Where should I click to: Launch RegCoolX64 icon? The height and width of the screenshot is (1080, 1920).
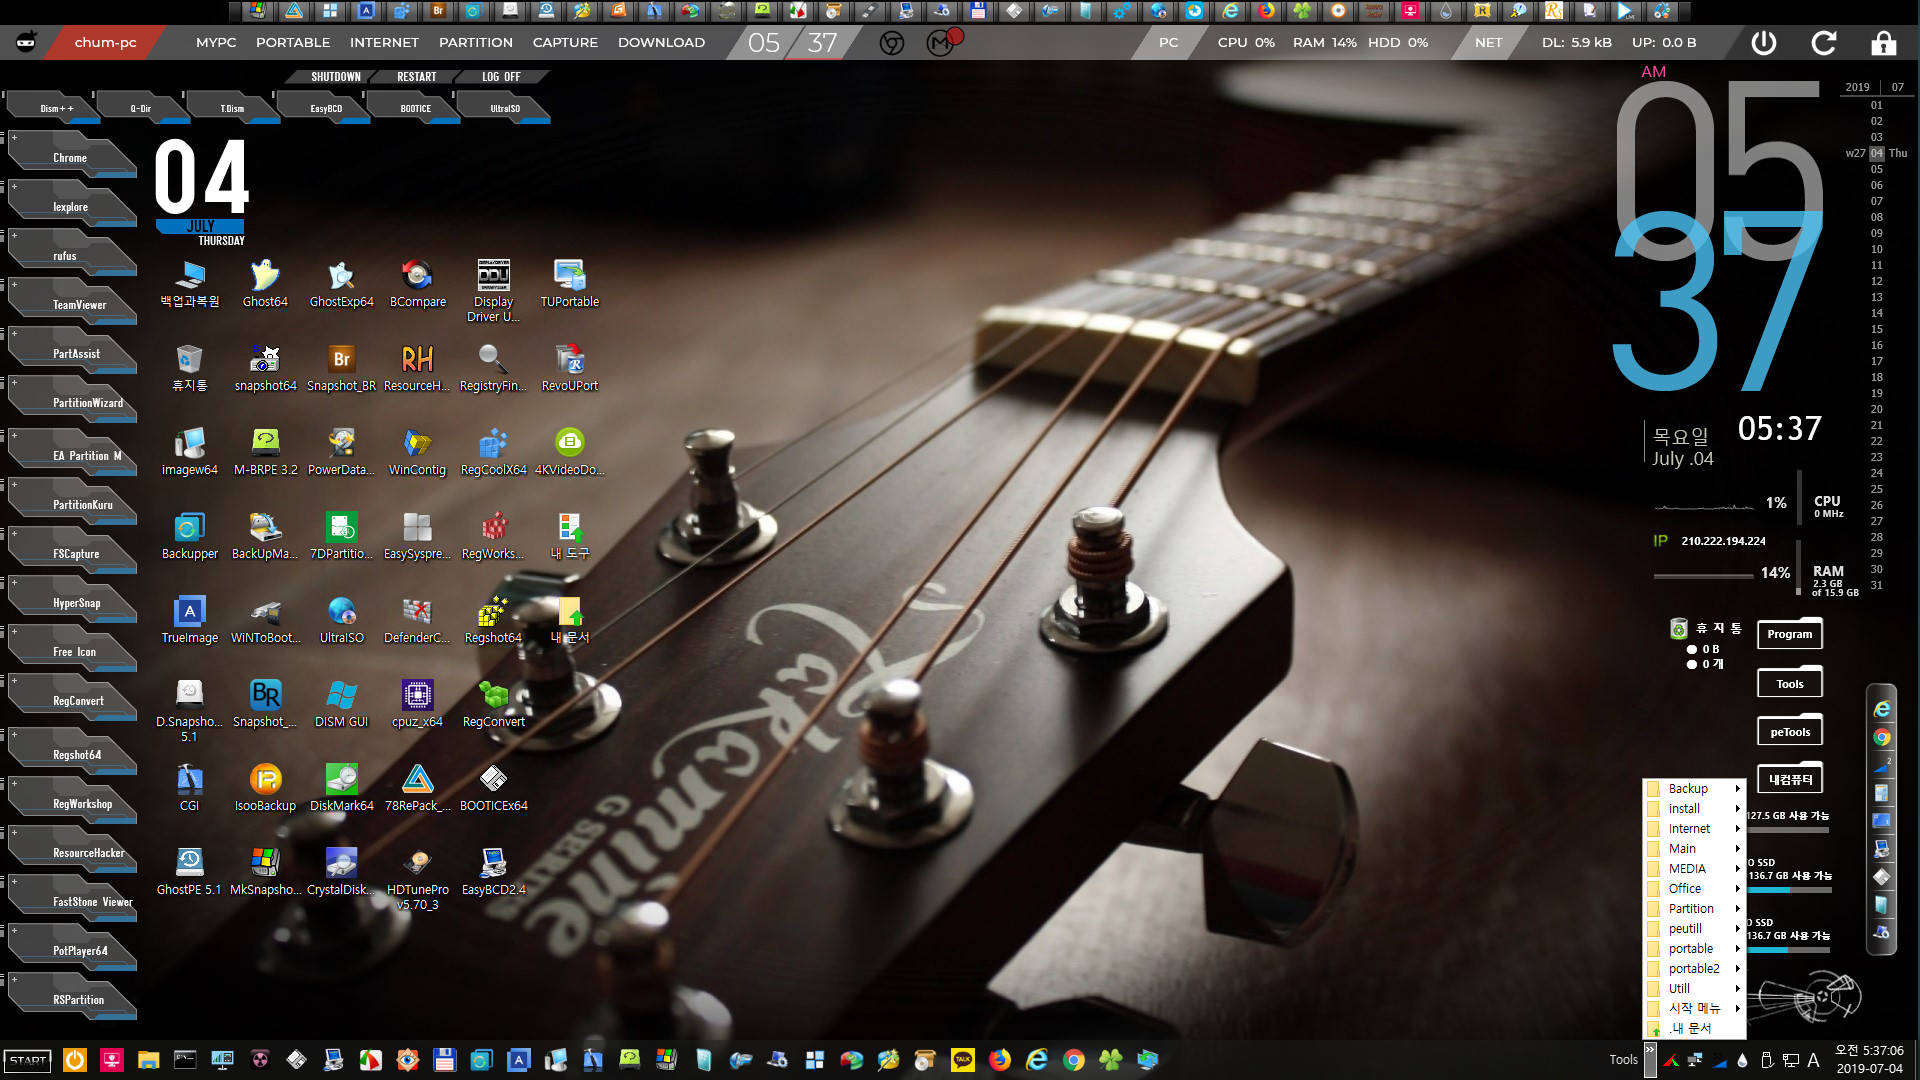tap(493, 452)
